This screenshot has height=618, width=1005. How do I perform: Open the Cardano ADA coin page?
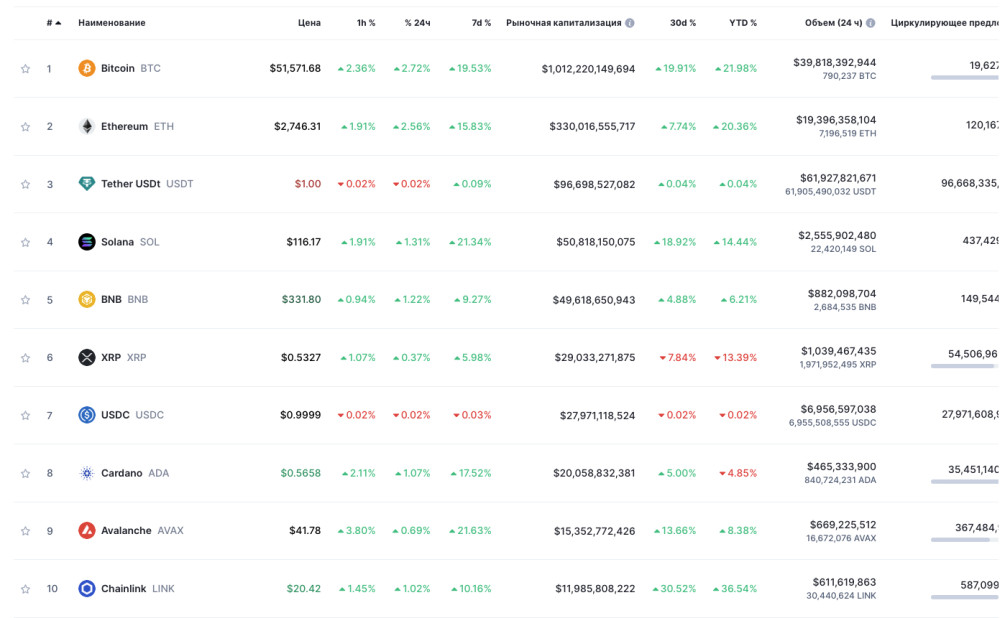[135, 473]
